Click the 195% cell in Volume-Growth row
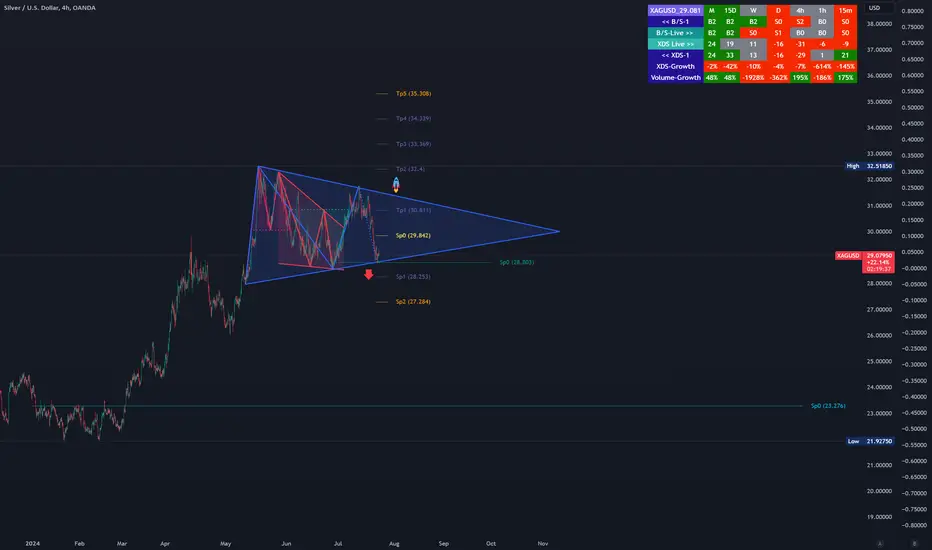 point(800,77)
